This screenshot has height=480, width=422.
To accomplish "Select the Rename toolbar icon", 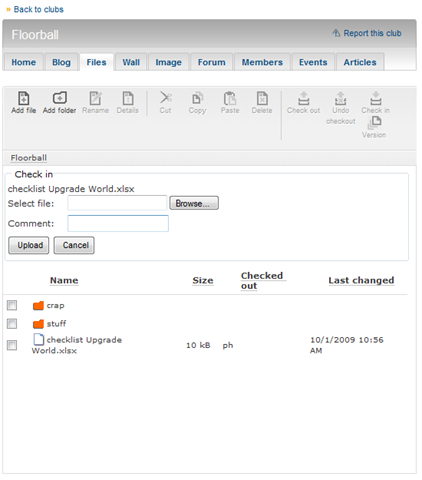I will pyautogui.click(x=95, y=98).
